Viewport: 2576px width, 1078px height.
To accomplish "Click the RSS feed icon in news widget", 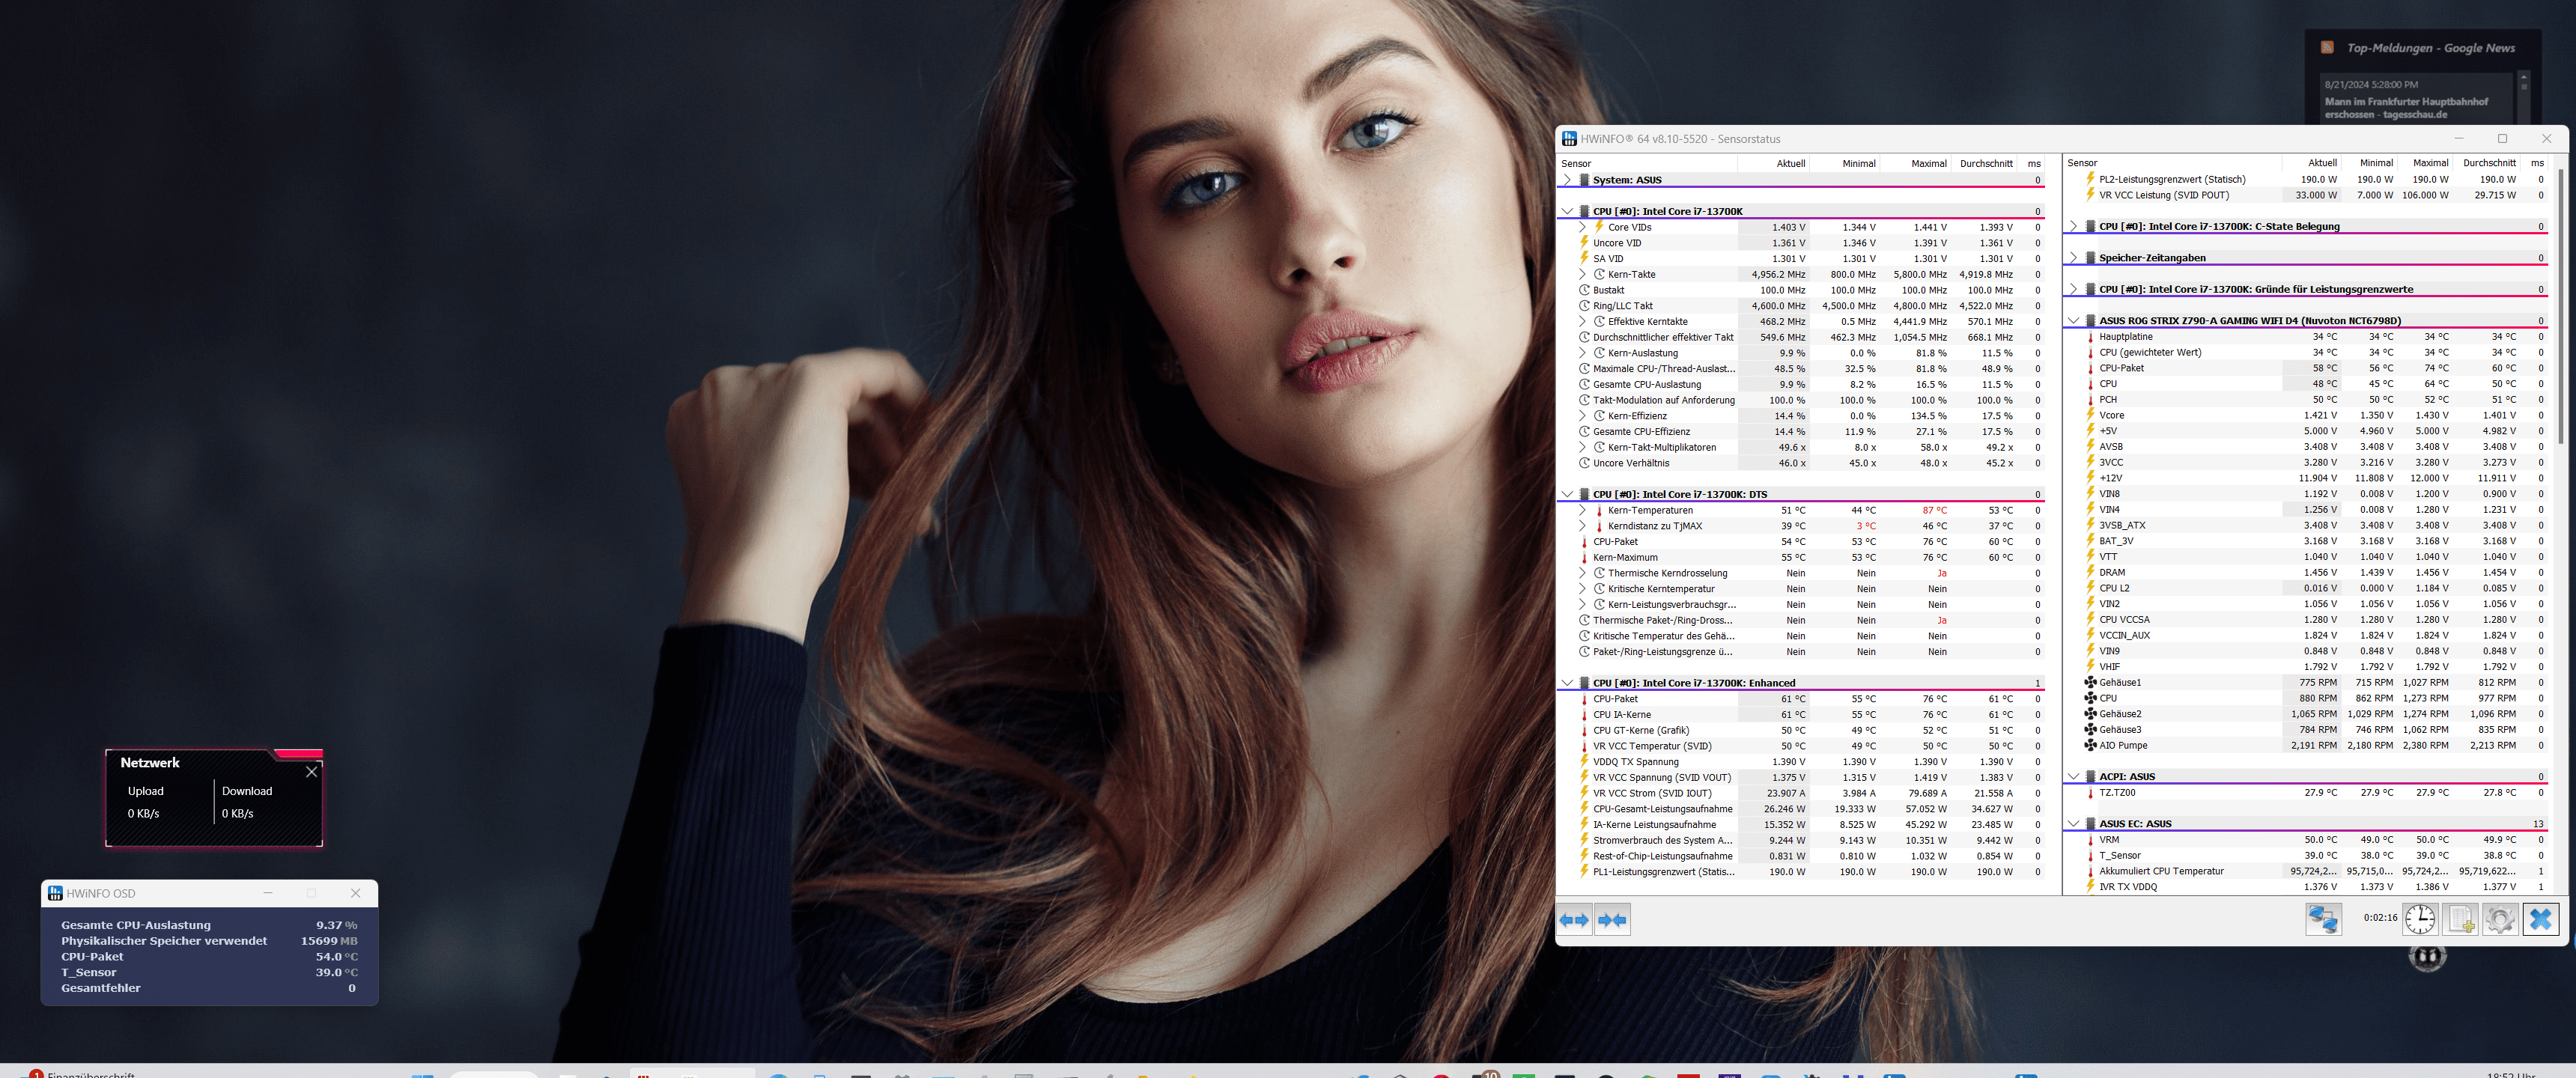I will (x=2327, y=47).
